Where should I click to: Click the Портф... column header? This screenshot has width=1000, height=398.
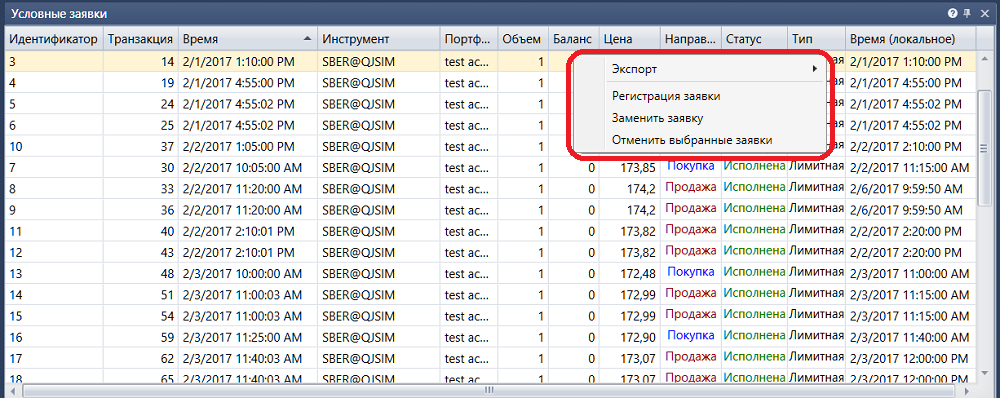[469, 39]
